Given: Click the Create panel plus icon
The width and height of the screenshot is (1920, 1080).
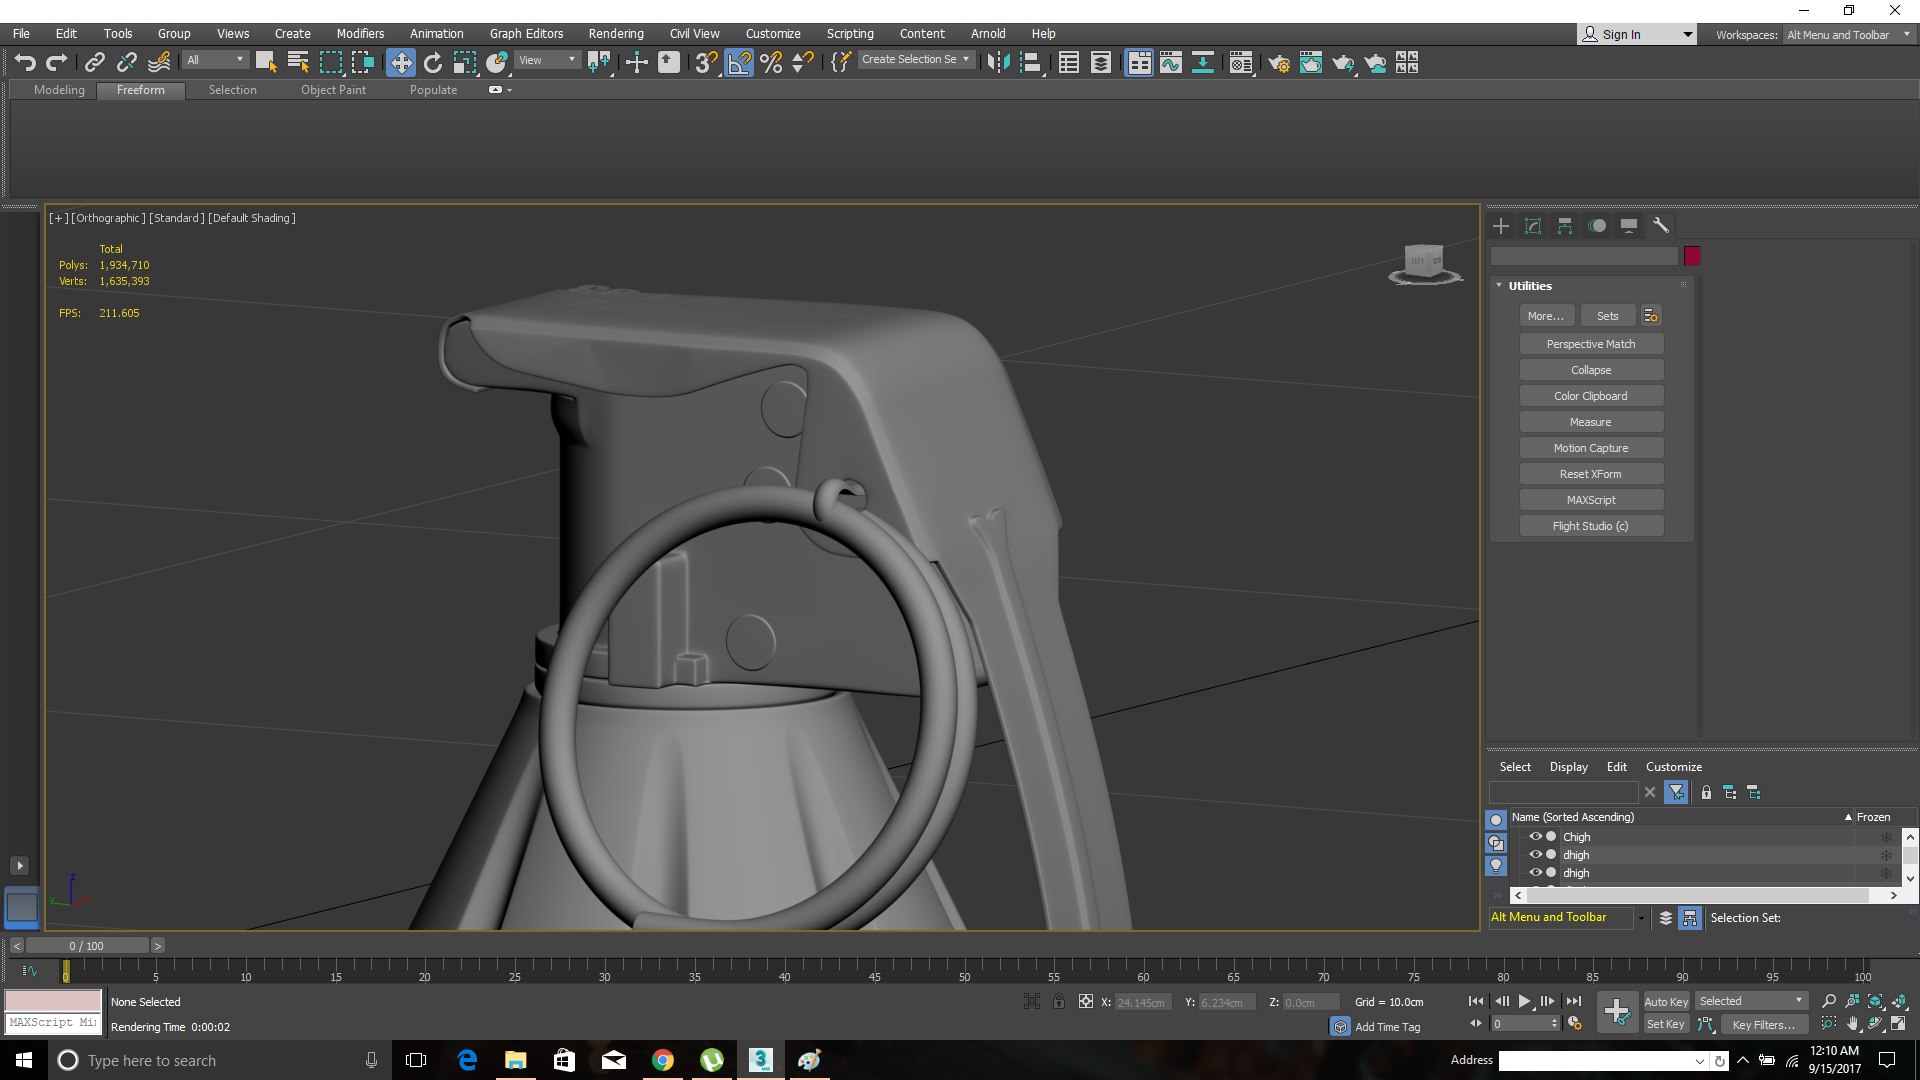Looking at the screenshot, I should click(x=1500, y=226).
